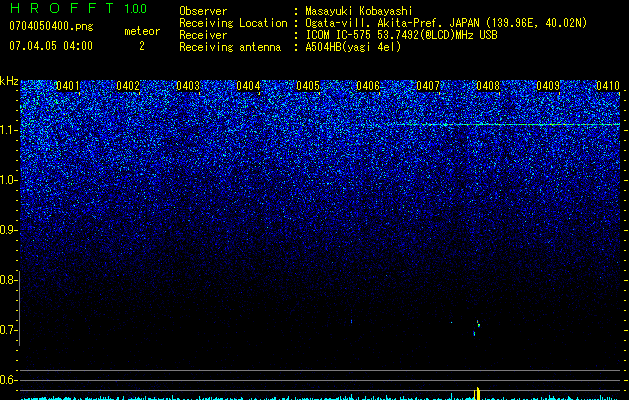Click the 0410 time marker
This screenshot has width=629, height=400.
point(608,86)
